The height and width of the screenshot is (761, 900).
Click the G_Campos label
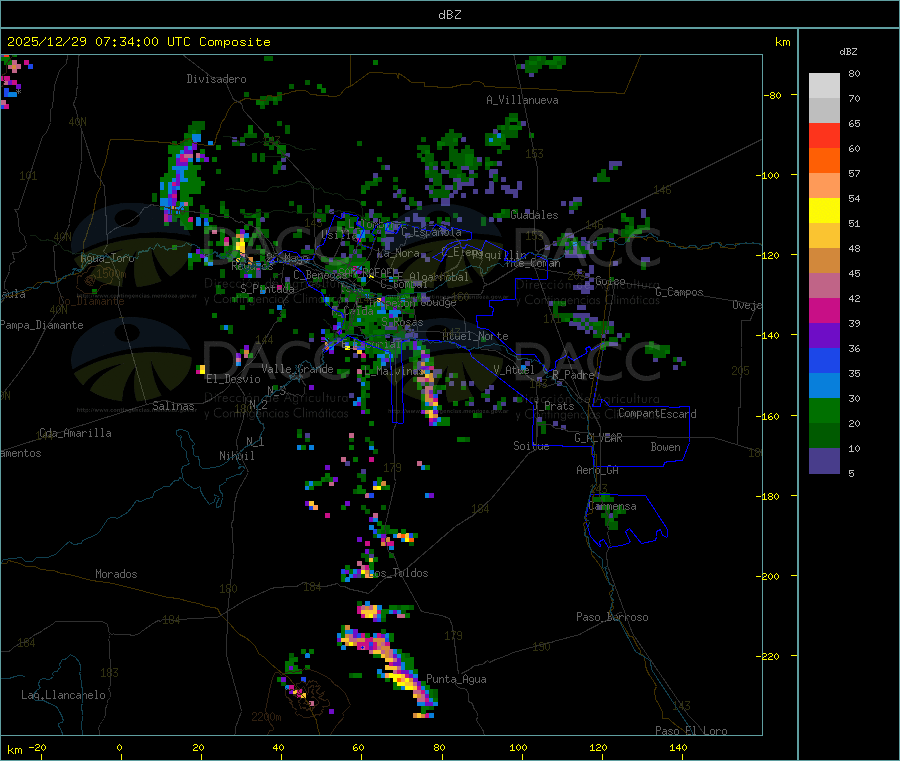(x=679, y=292)
